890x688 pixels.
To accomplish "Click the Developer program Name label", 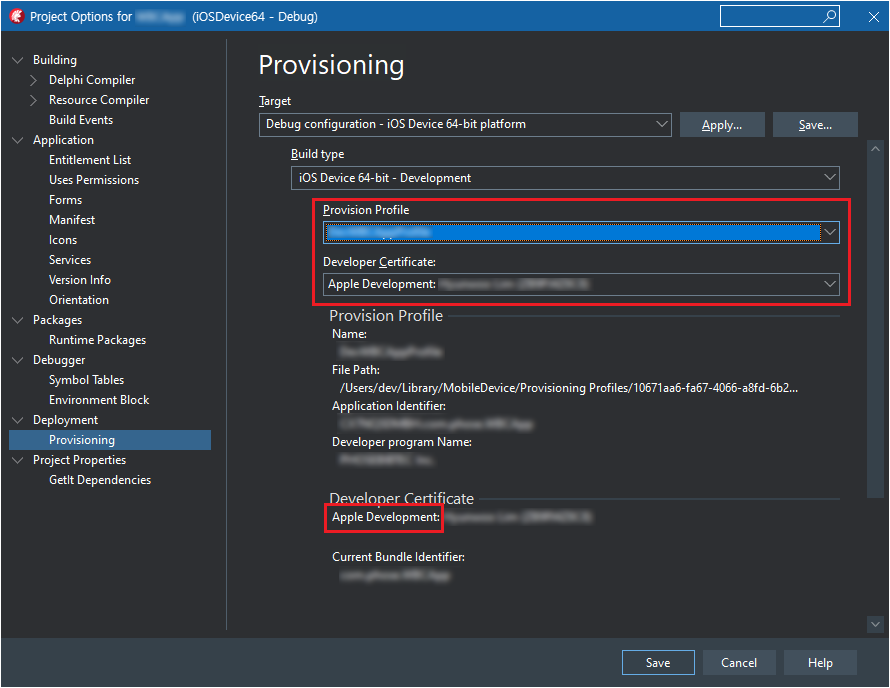I will [x=402, y=442].
